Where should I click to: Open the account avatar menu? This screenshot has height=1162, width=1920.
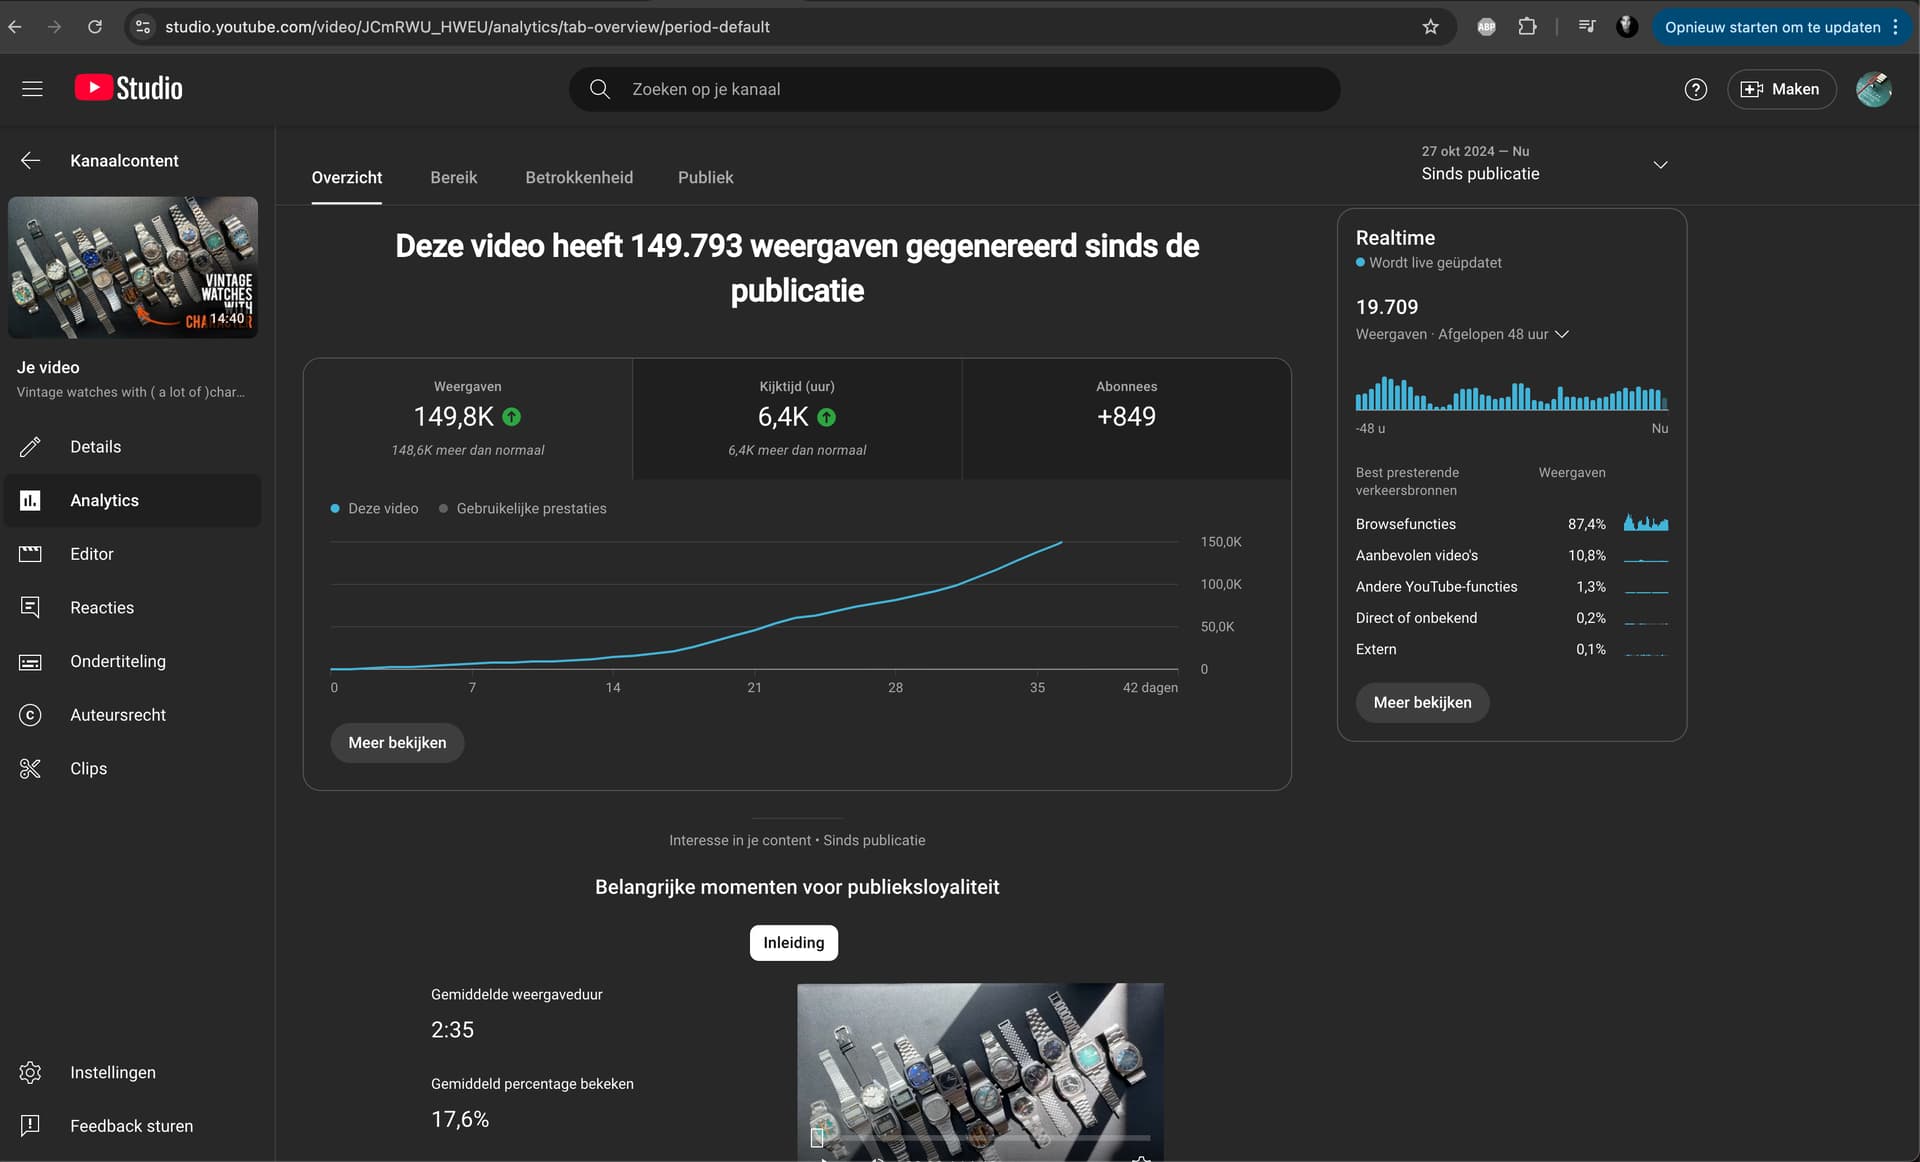coord(1873,89)
